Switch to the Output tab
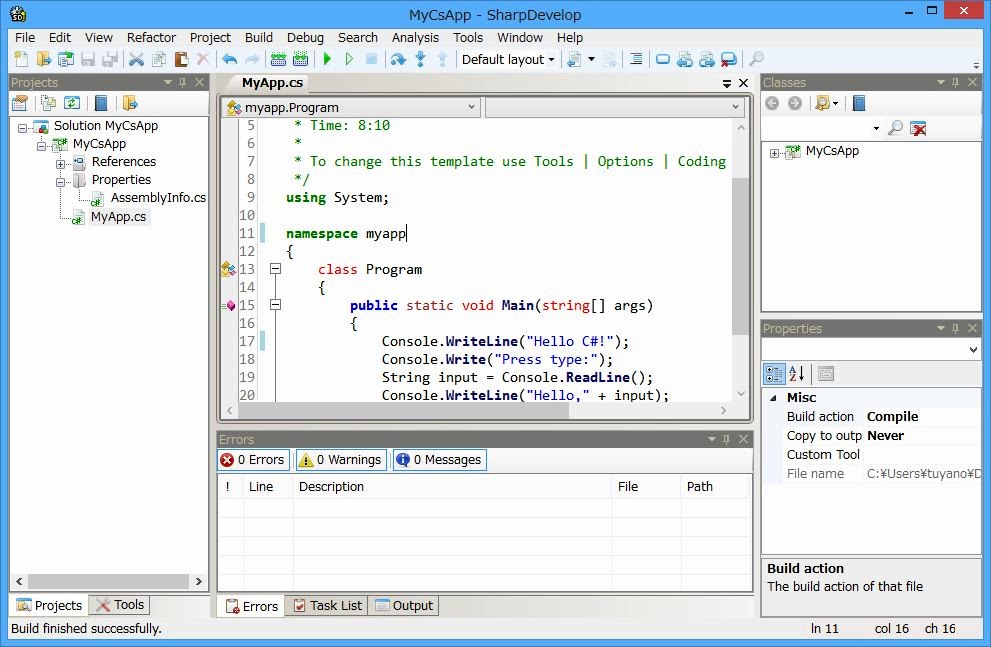The width and height of the screenshot is (991, 647). [404, 605]
